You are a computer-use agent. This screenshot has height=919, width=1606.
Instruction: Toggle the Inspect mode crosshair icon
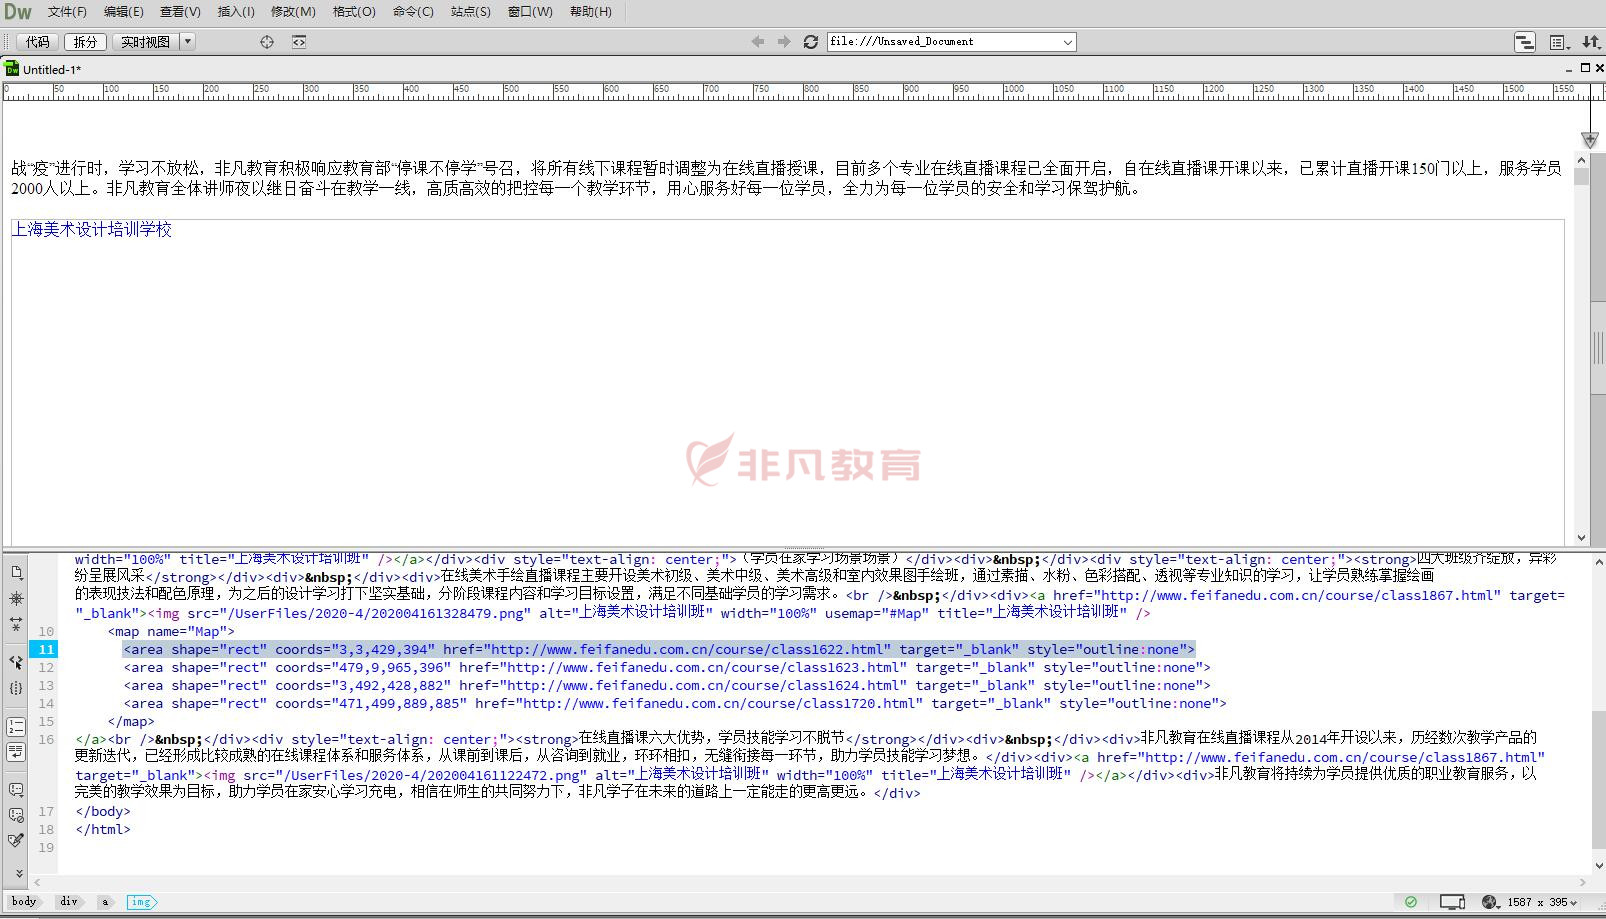pos(267,42)
